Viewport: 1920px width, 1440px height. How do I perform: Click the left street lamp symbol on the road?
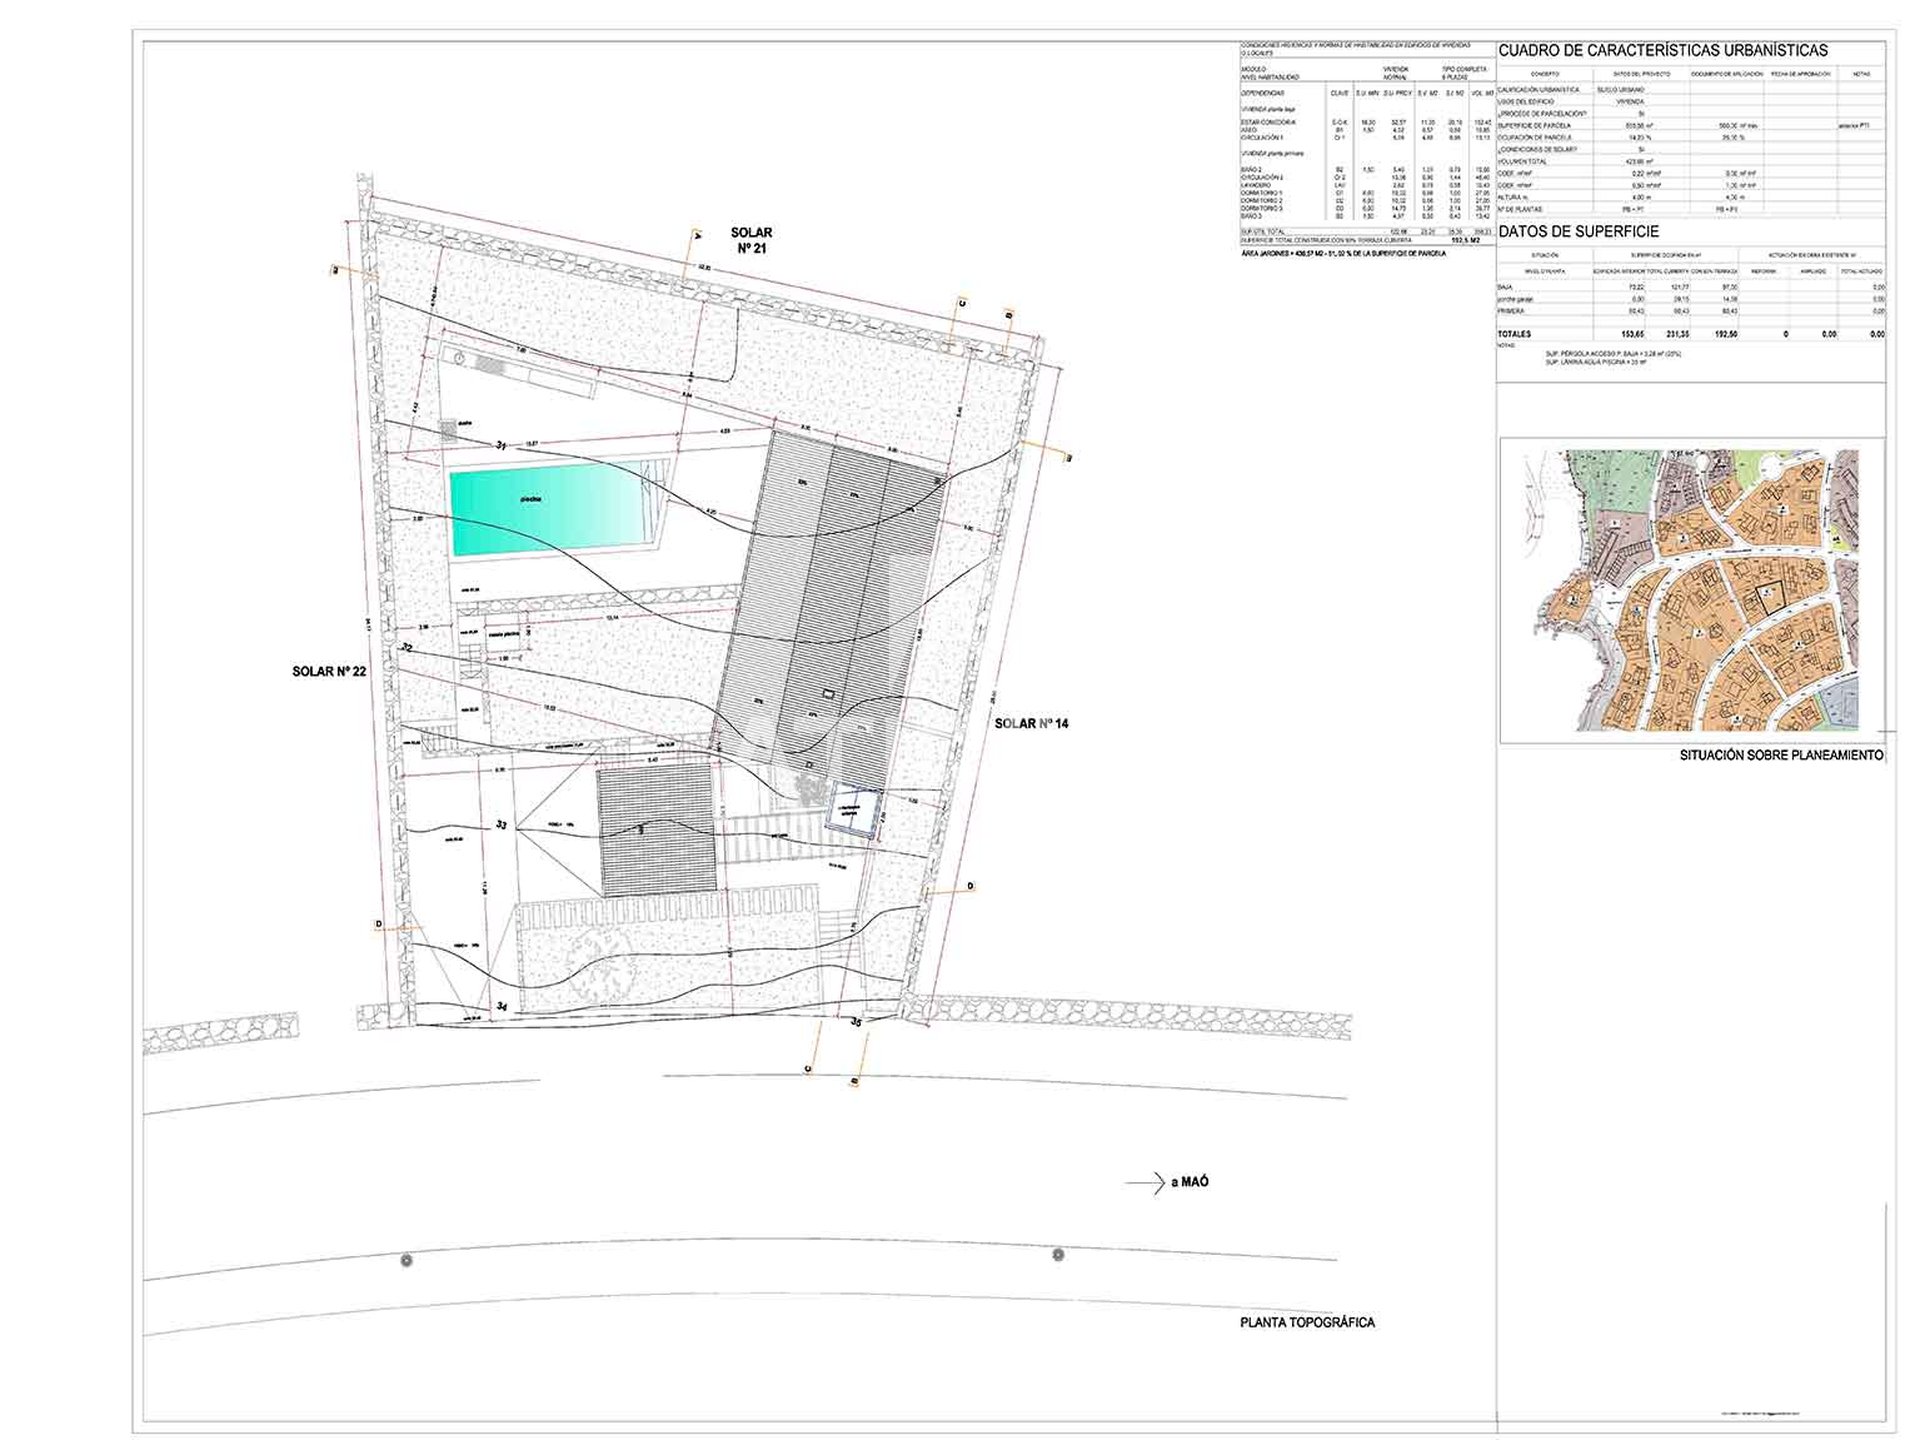407,1261
